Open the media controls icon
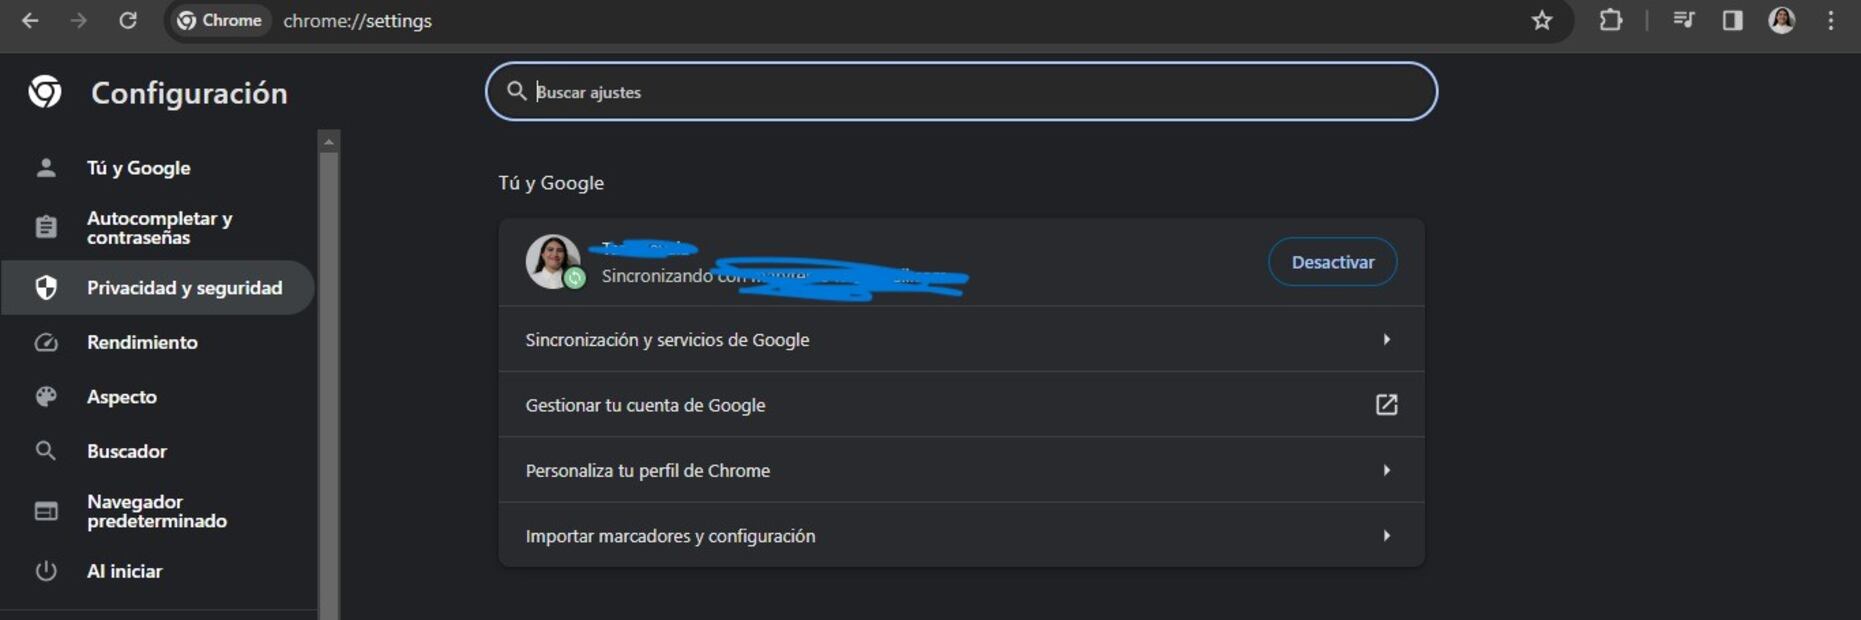The width and height of the screenshot is (1861, 620). (x=1684, y=21)
